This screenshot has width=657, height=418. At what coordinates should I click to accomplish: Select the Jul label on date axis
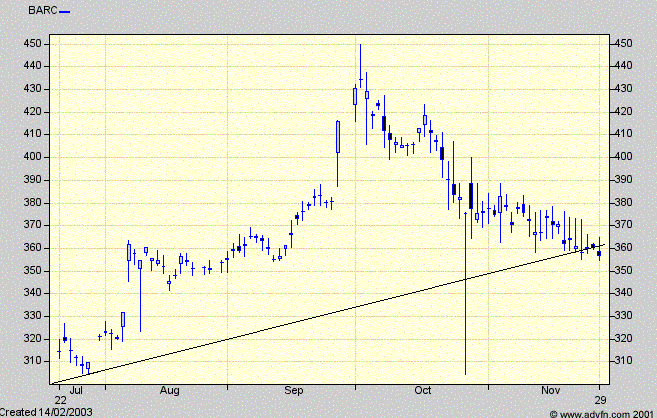[x=78, y=396]
